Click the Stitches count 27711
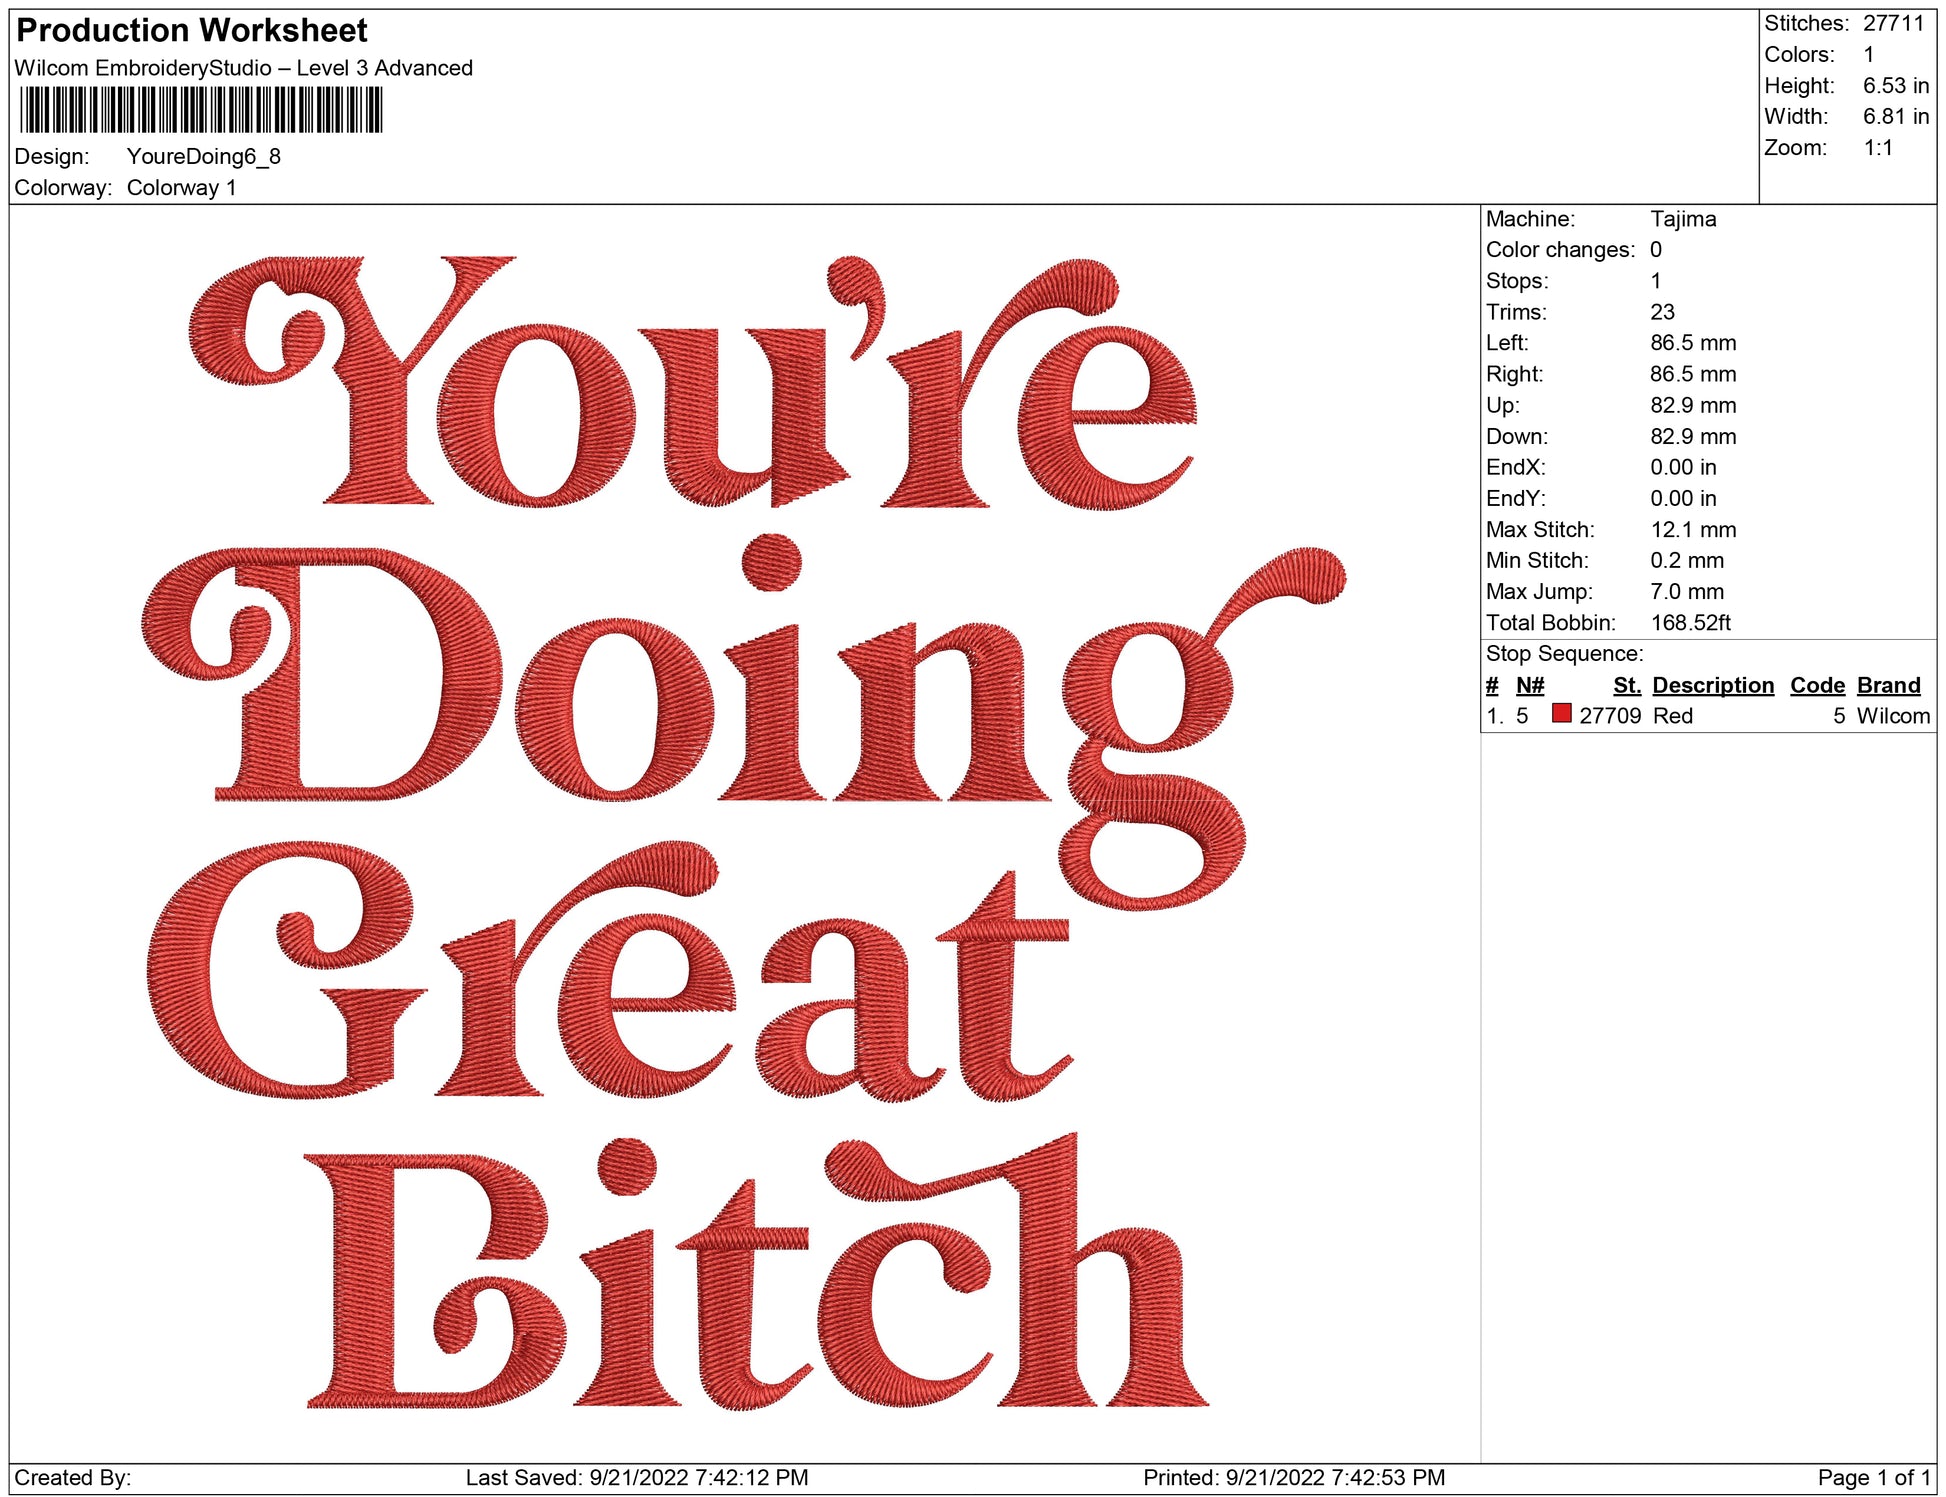 coord(1893,23)
